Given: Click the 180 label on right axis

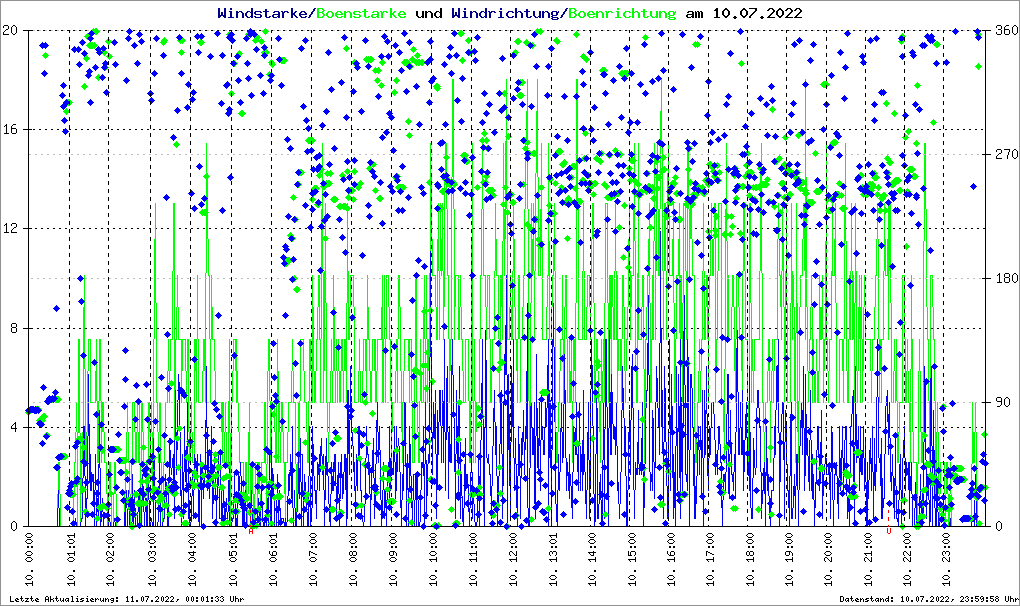Looking at the screenshot, I should pyautogui.click(x=1004, y=279).
